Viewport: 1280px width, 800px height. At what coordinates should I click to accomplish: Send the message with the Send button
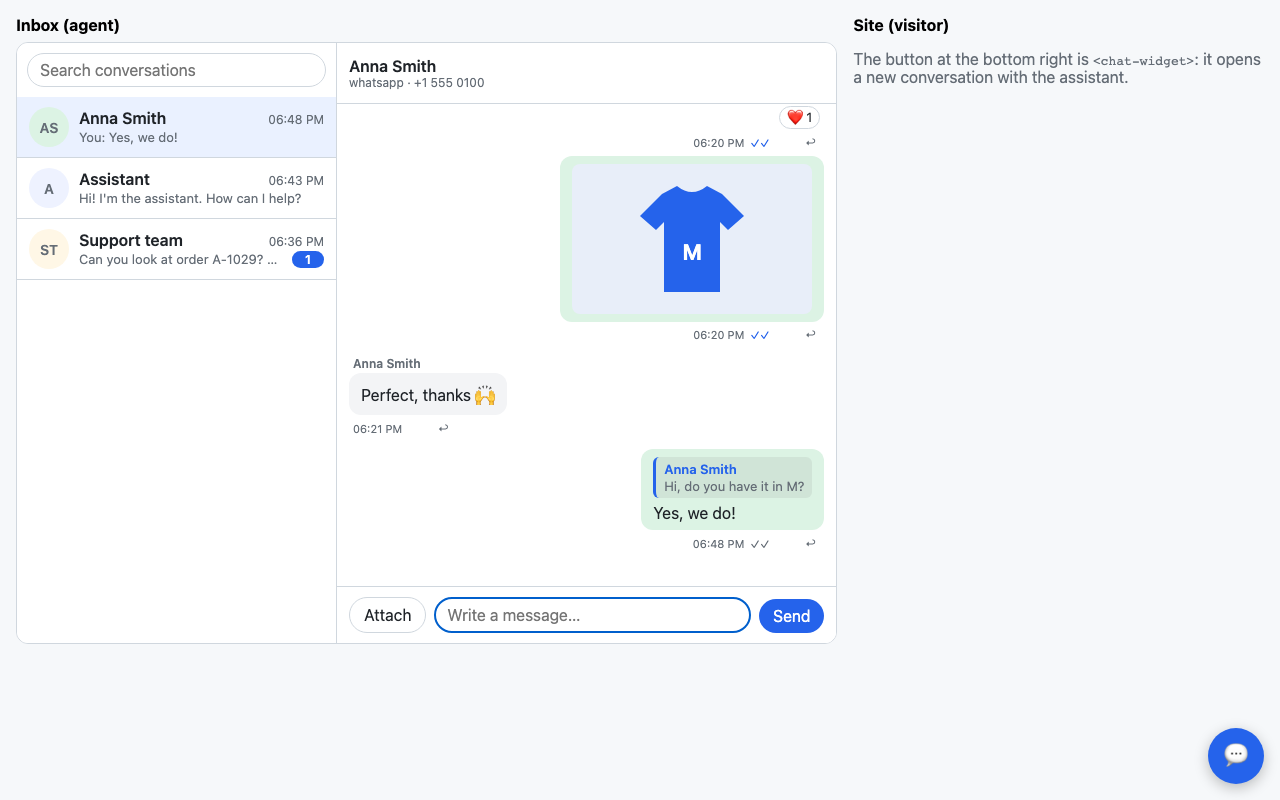pyautogui.click(x=791, y=616)
